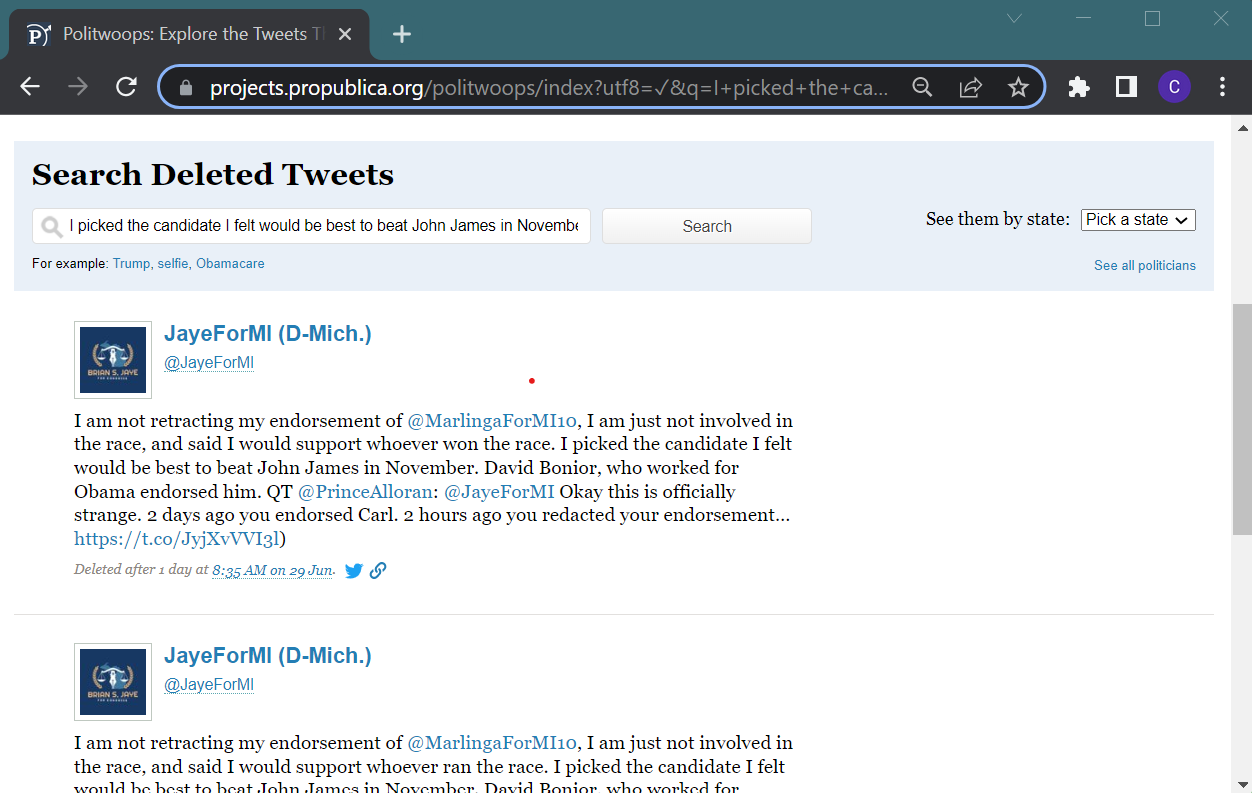Open the first @JayeForMI handle link
The width and height of the screenshot is (1252, 793).
[209, 362]
